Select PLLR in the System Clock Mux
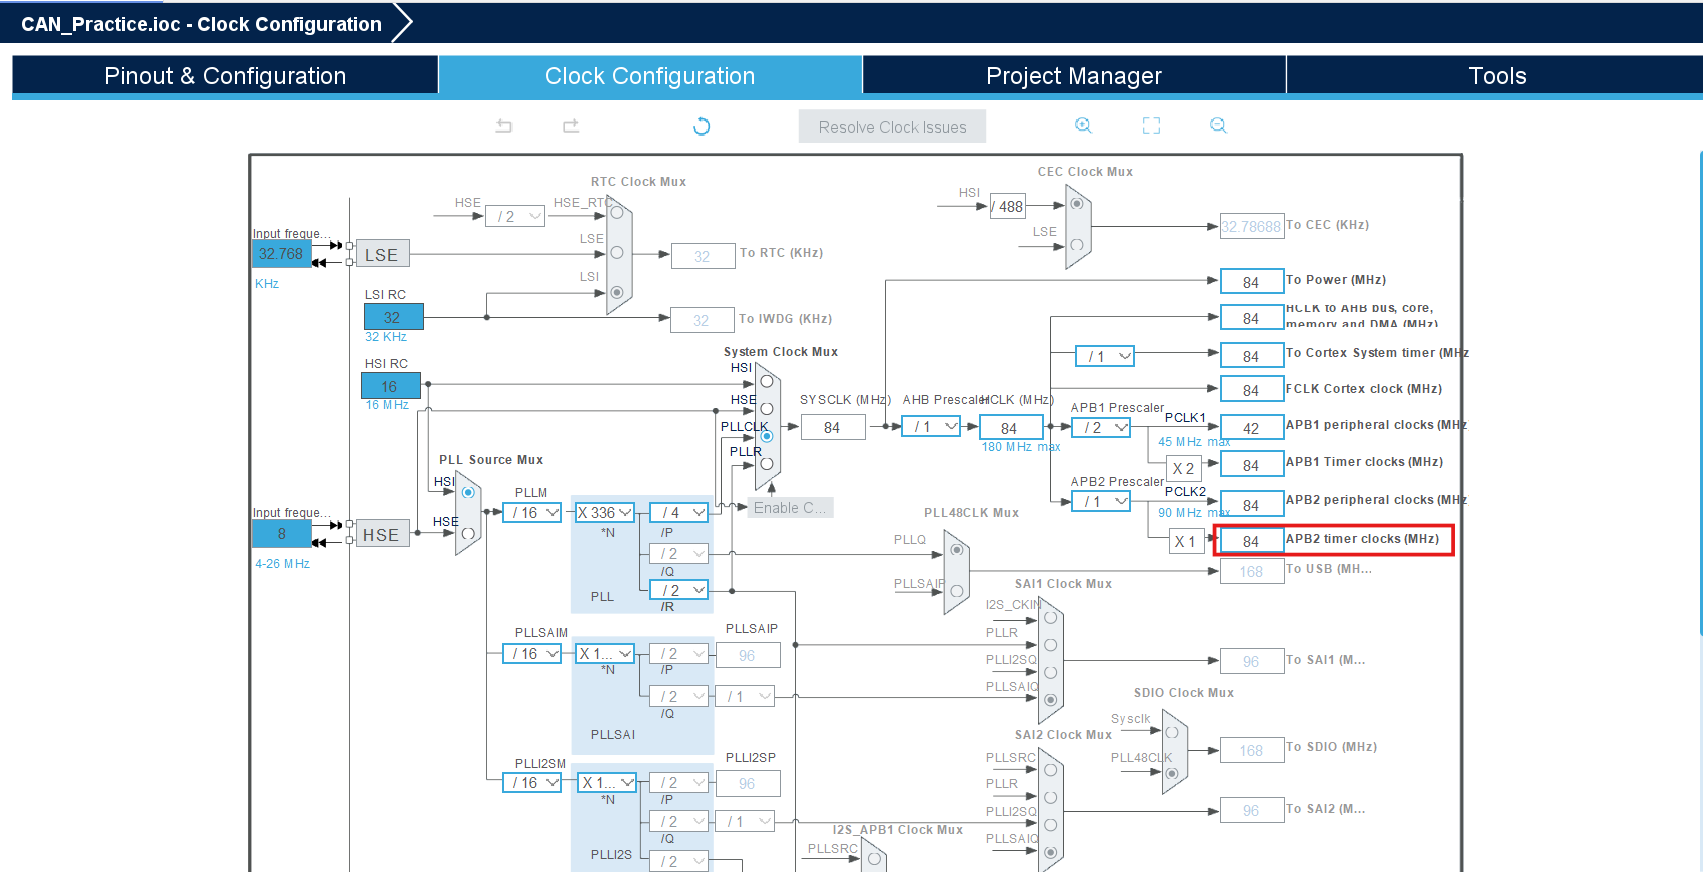1703x881 pixels. [767, 463]
